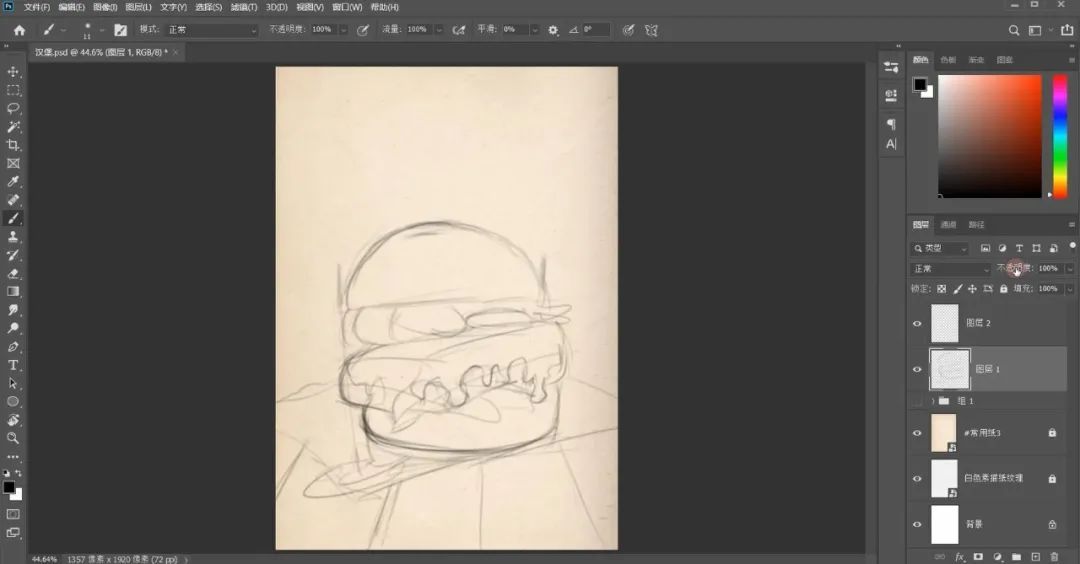Open brush smoothing options gear
The width and height of the screenshot is (1080, 564).
pyautogui.click(x=553, y=30)
